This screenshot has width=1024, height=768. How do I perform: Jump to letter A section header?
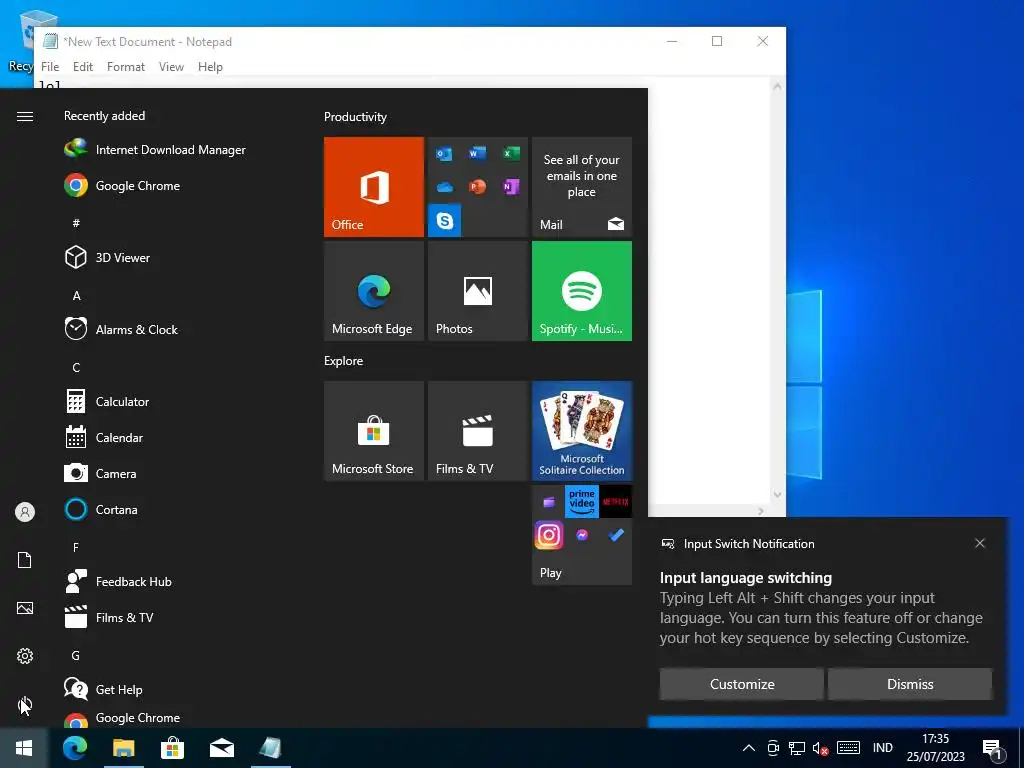click(x=76, y=296)
